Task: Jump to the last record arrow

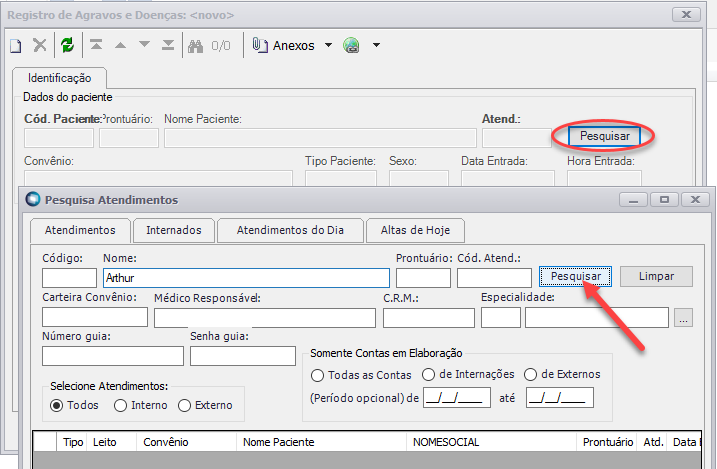Action: pos(168,45)
